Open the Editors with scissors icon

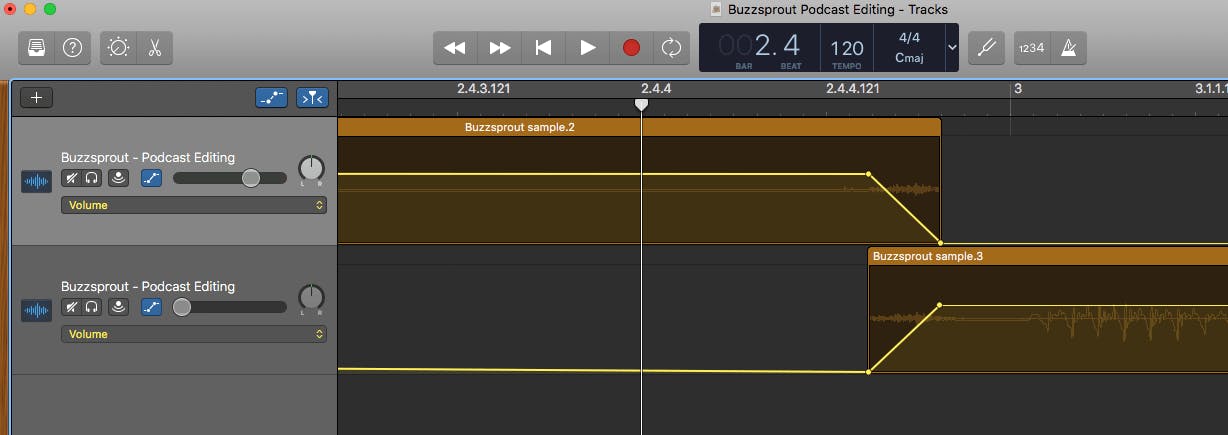click(154, 48)
